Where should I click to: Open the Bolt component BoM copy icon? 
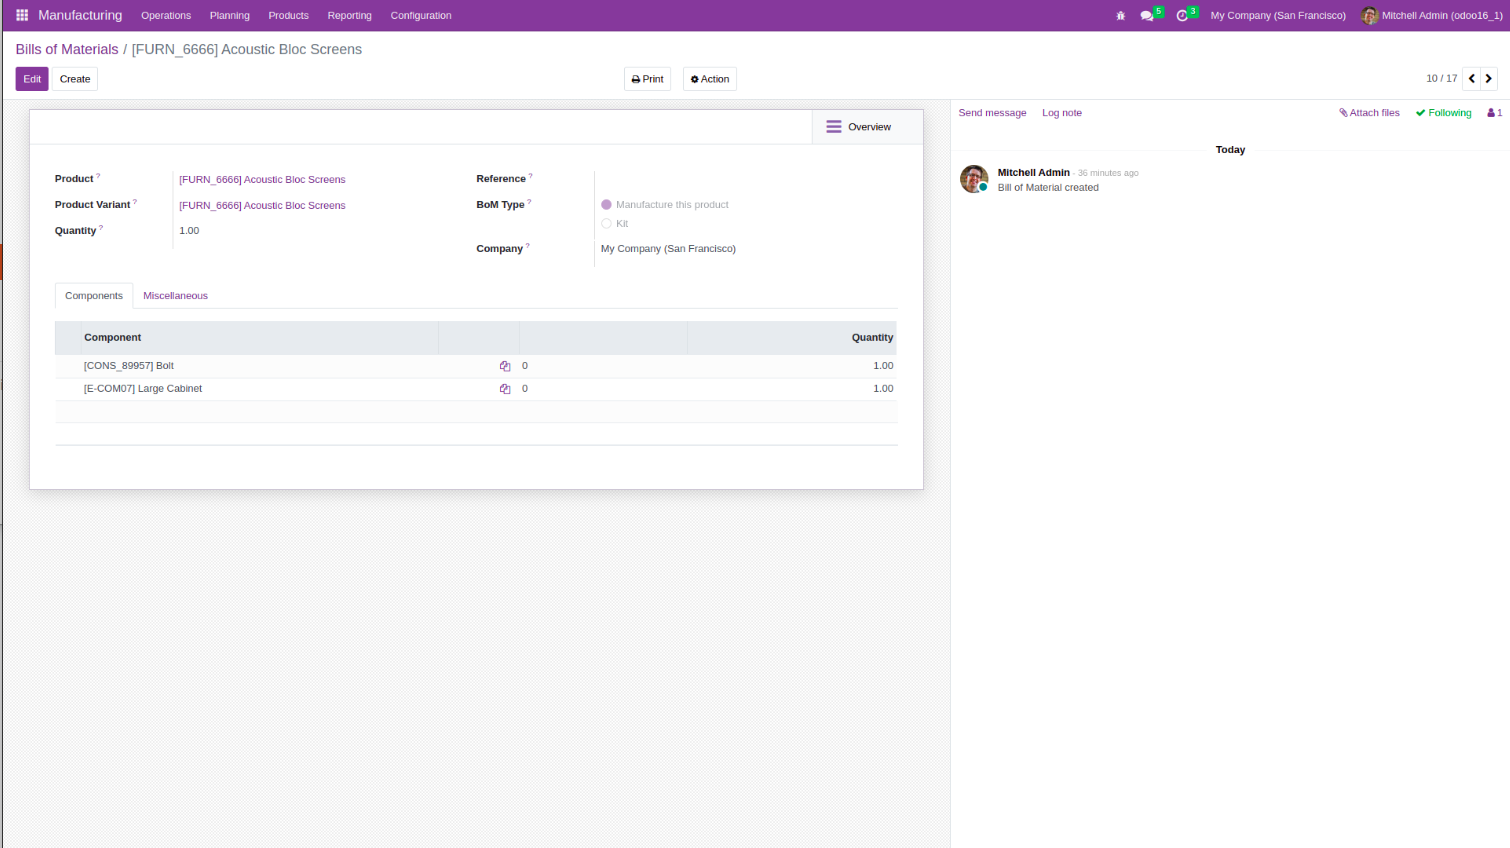505,366
